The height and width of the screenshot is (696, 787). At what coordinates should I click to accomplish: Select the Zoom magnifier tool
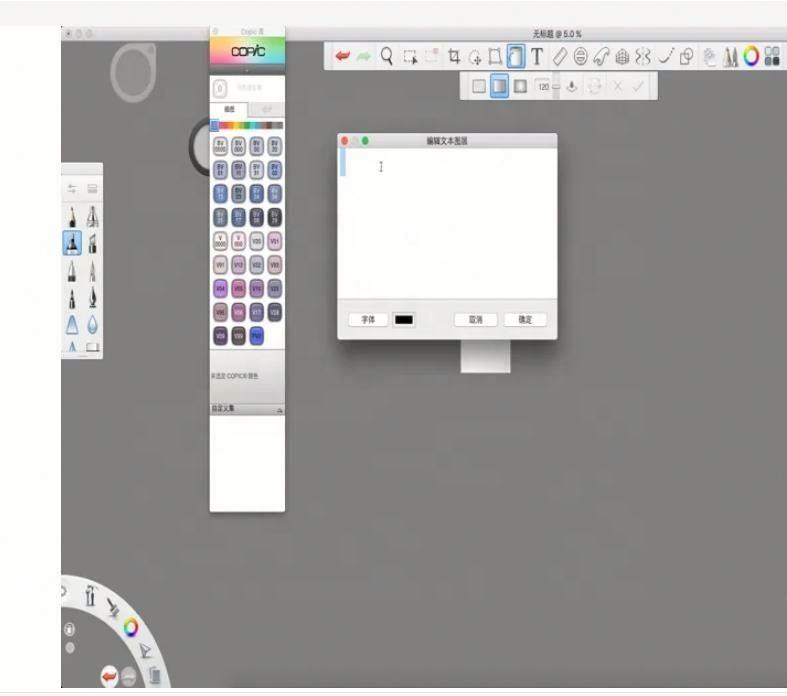click(x=387, y=57)
